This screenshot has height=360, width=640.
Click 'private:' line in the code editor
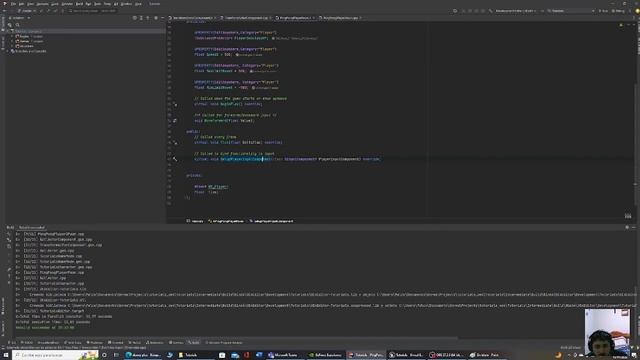point(194,176)
